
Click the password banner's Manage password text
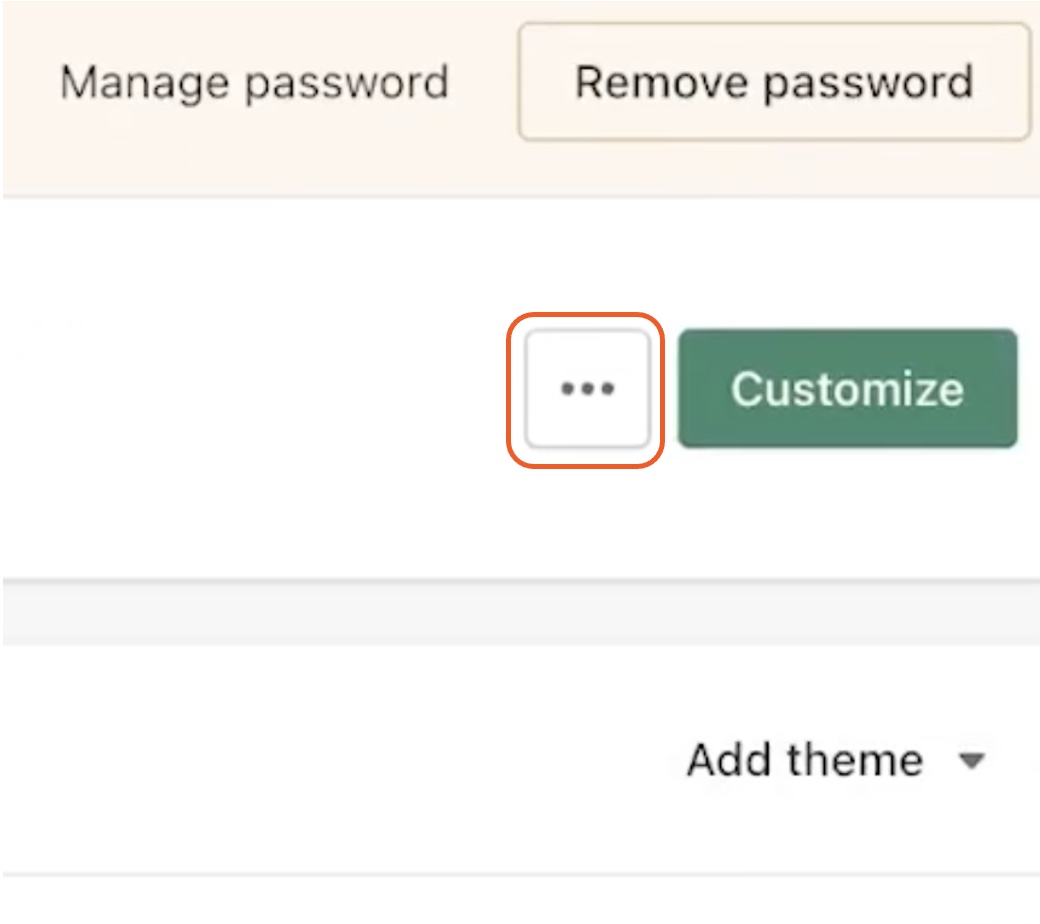[x=255, y=83]
